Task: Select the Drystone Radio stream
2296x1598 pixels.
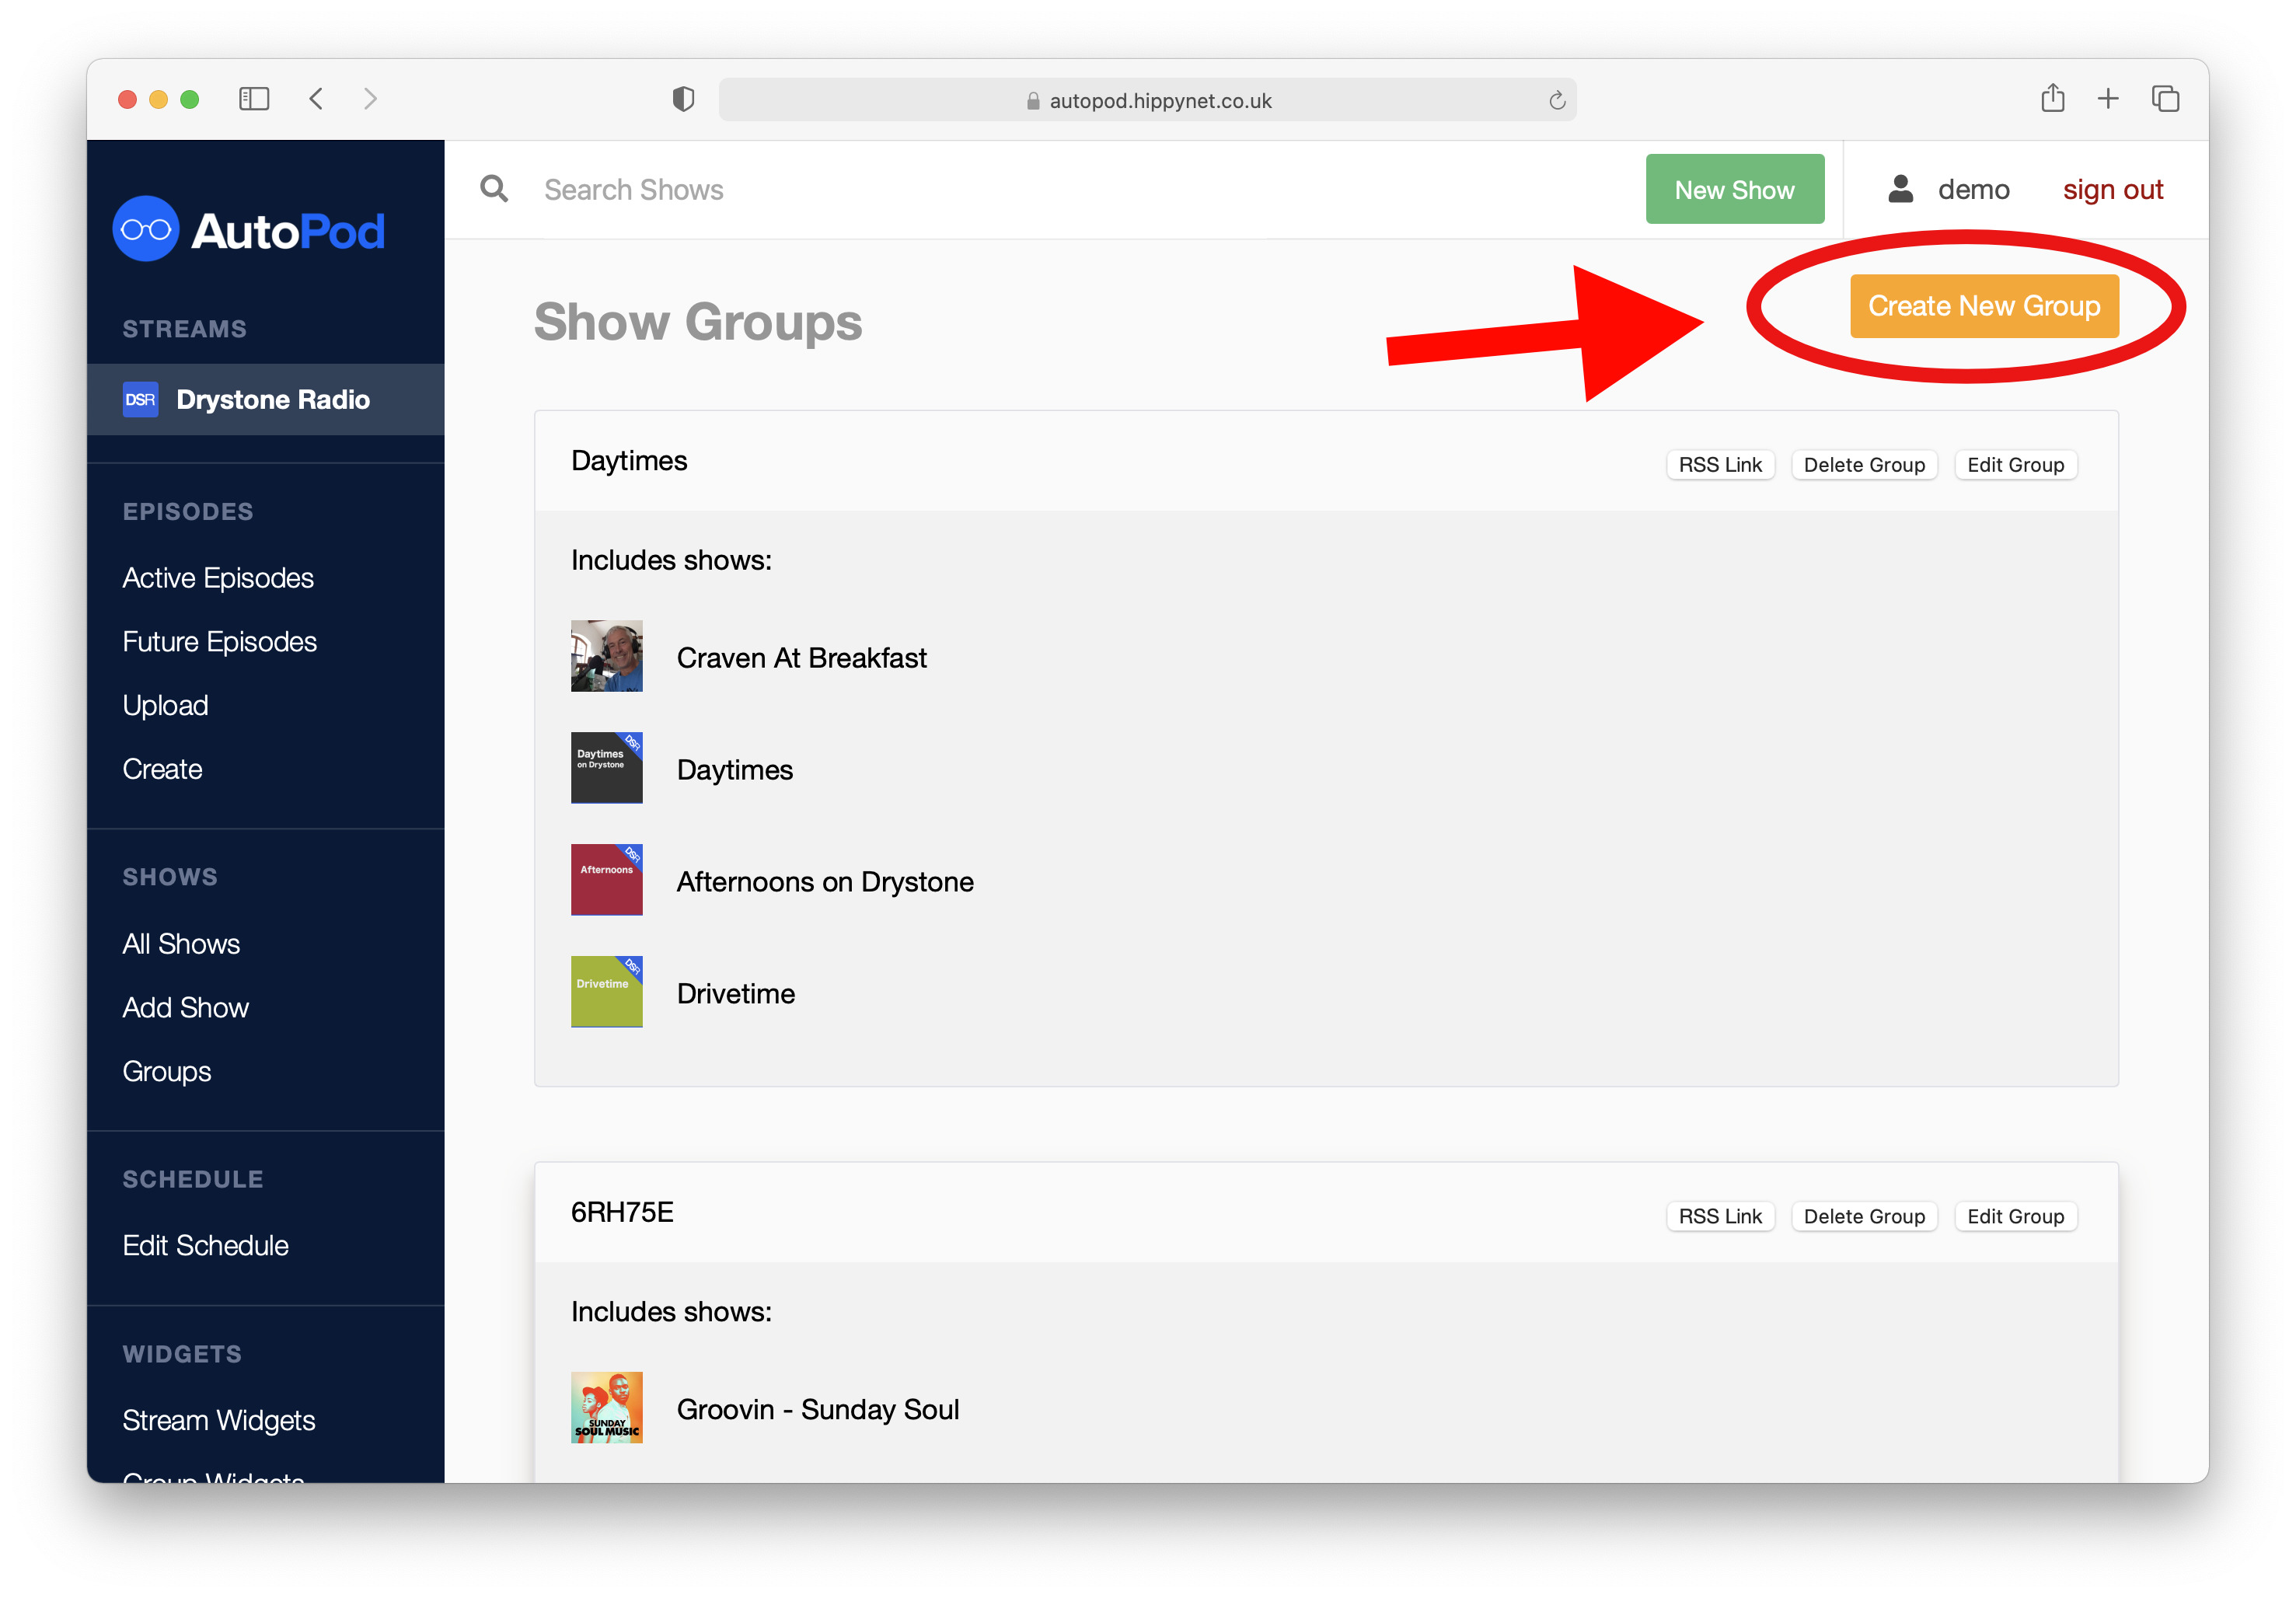Action: pyautogui.click(x=265, y=399)
